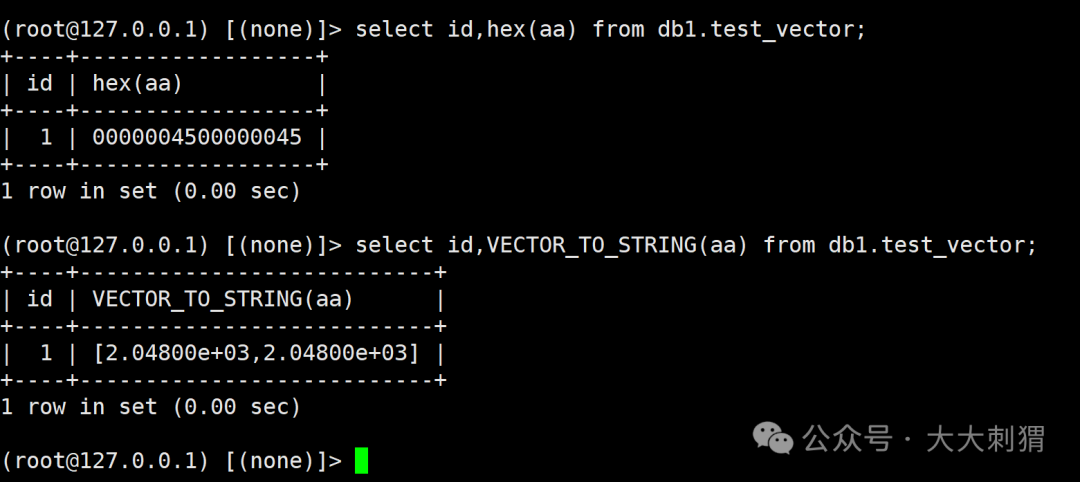Click VECTOR_TO_STRING(aa) in the second select command
Viewport: 1080px width, 482px height.
617,245
